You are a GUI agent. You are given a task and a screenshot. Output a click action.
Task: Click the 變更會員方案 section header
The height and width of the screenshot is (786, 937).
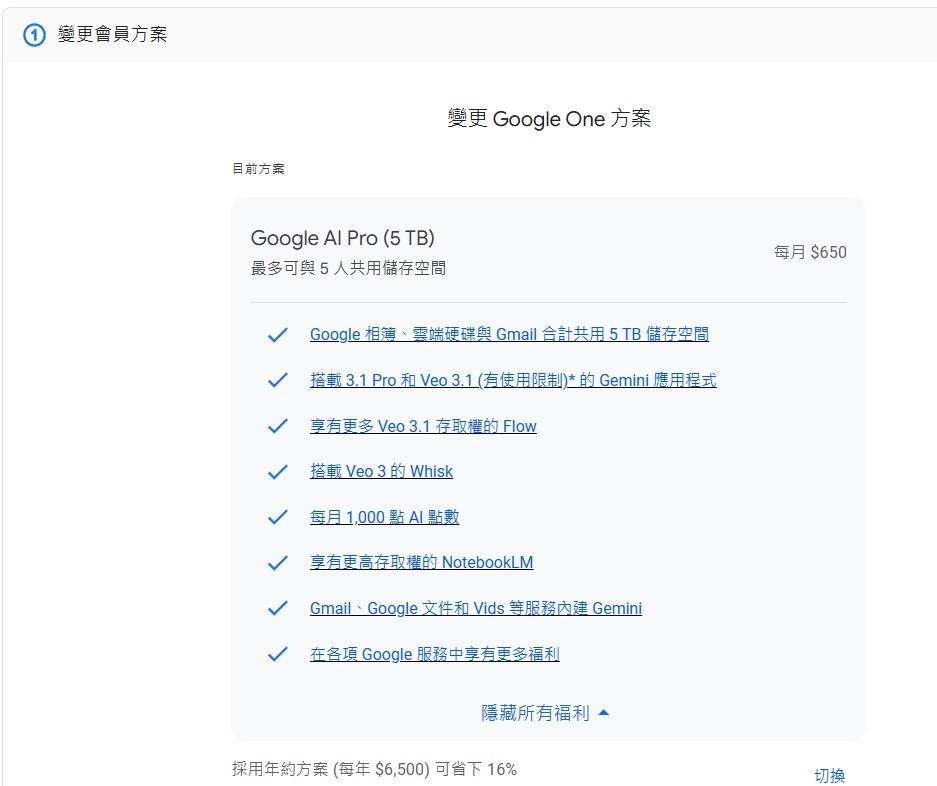pyautogui.click(x=112, y=35)
